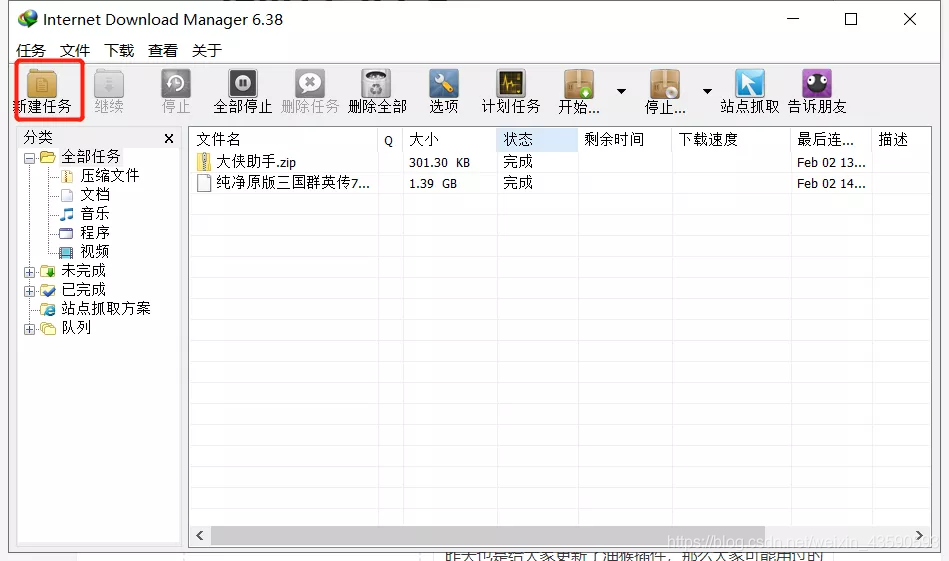Launch the 站点抓取 site grabber icon

(750, 84)
